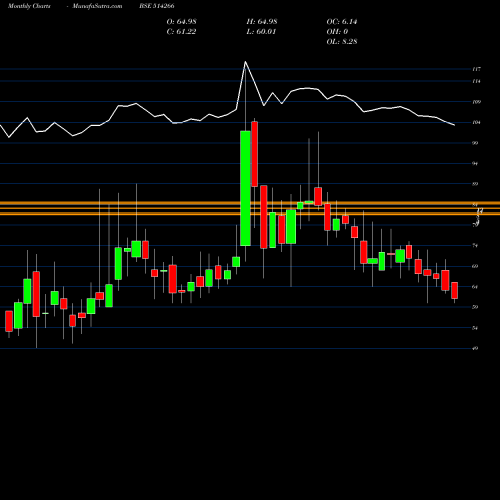Click the 109 price axis label
The image size is (500, 500).
(476, 102)
